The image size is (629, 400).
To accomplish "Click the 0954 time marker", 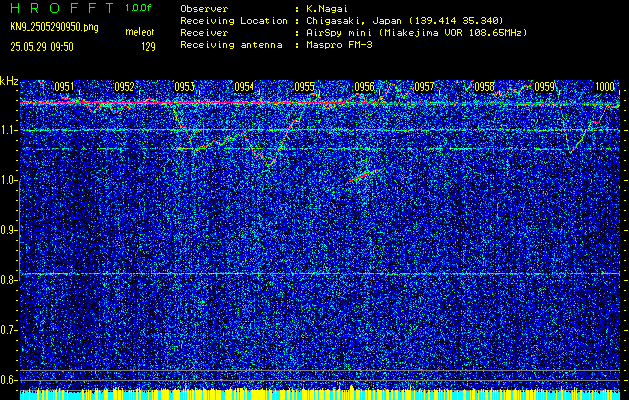I will 244,87.
